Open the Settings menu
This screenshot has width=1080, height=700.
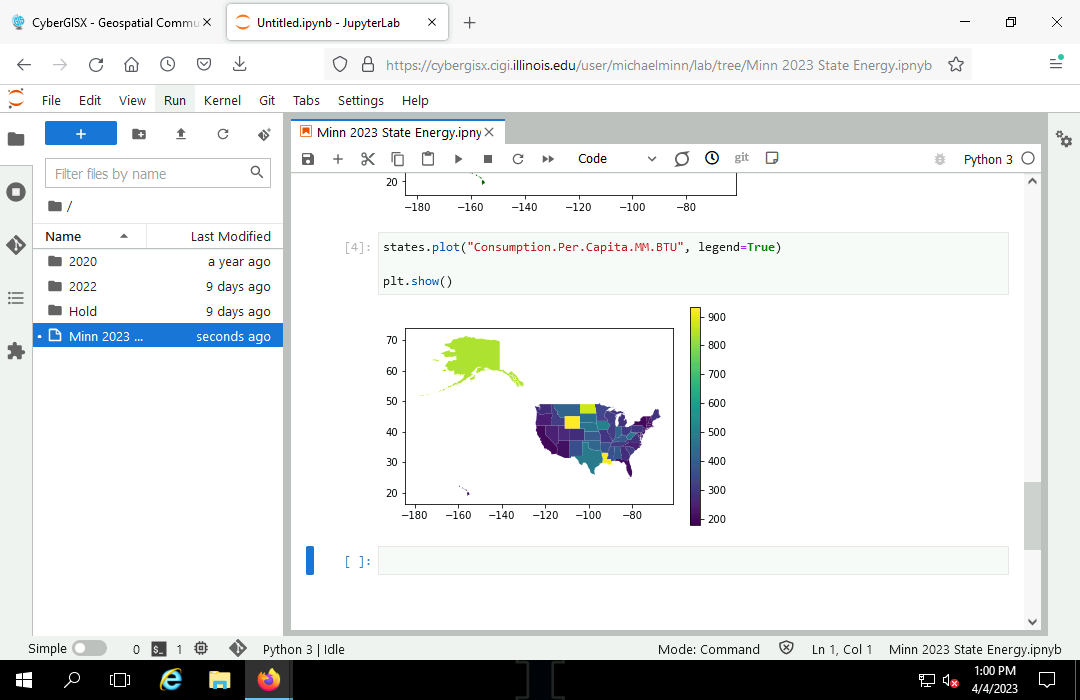(360, 100)
